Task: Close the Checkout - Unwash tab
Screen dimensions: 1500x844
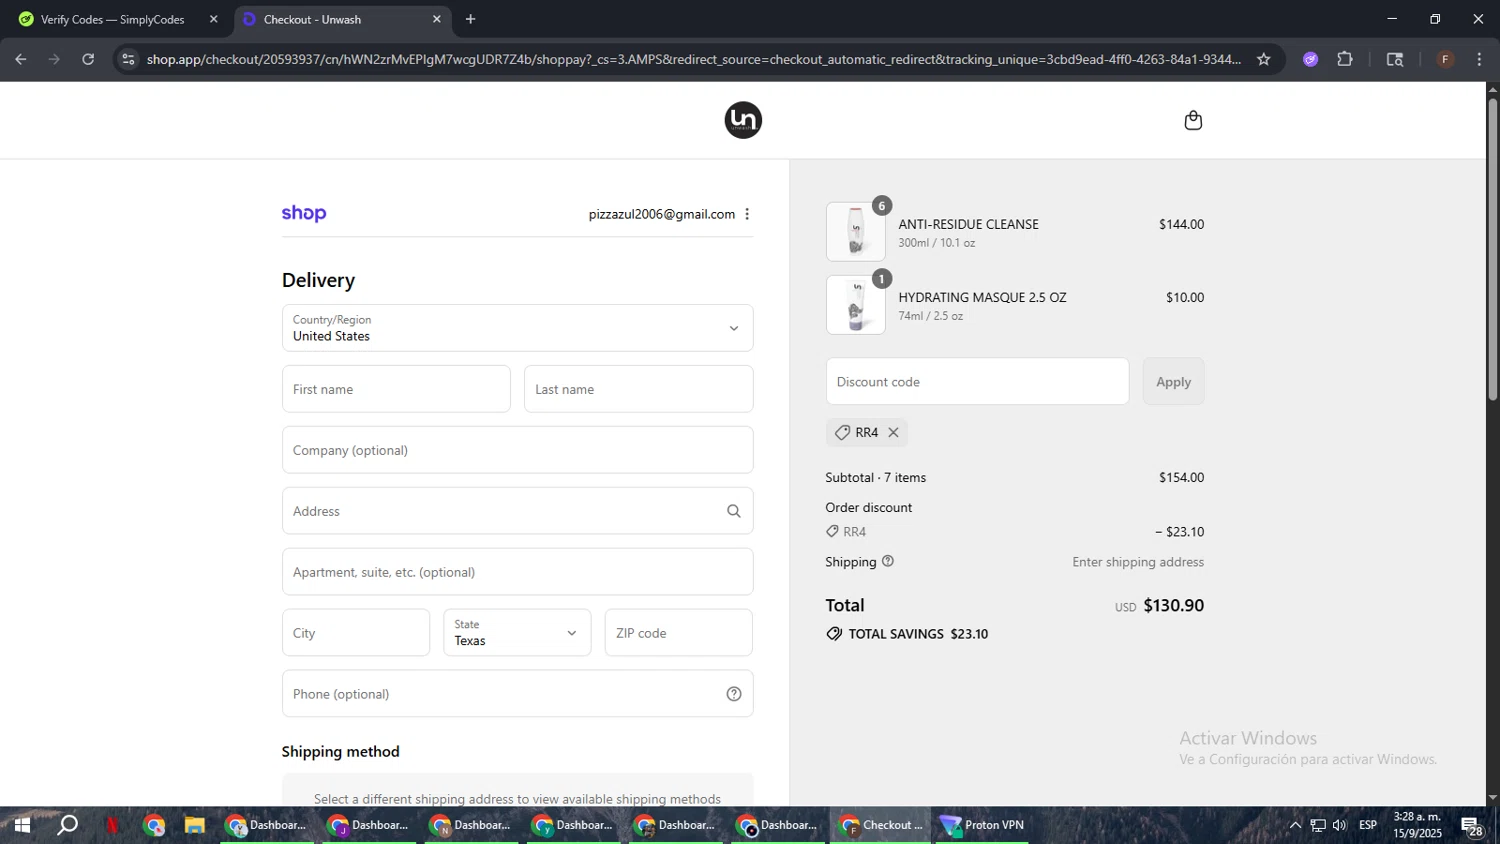Action: coord(436,19)
